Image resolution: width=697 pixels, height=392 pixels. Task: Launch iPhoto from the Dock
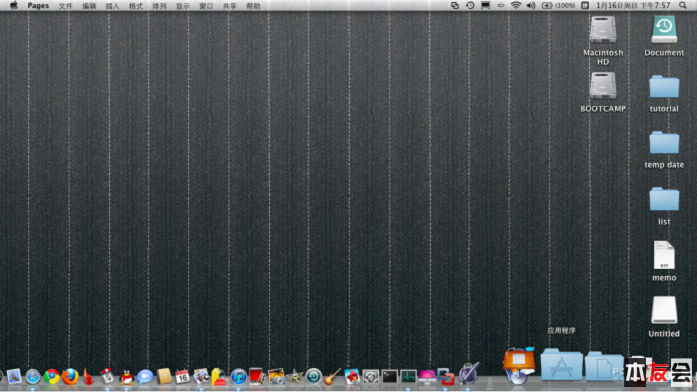pos(276,377)
